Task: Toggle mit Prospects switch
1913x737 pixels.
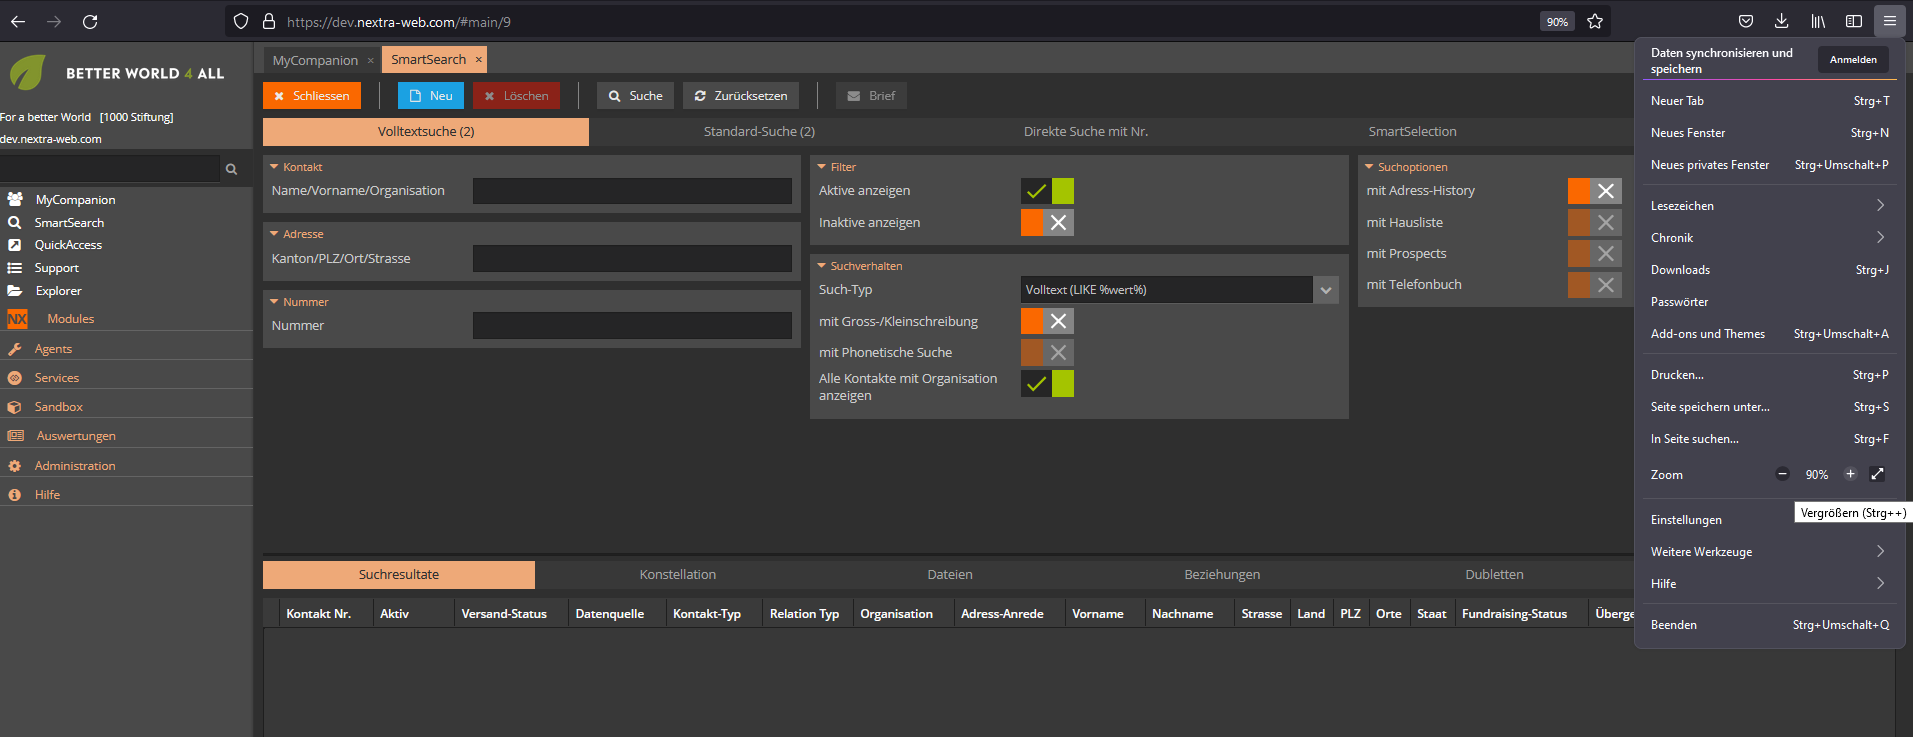Action: [x=1595, y=253]
